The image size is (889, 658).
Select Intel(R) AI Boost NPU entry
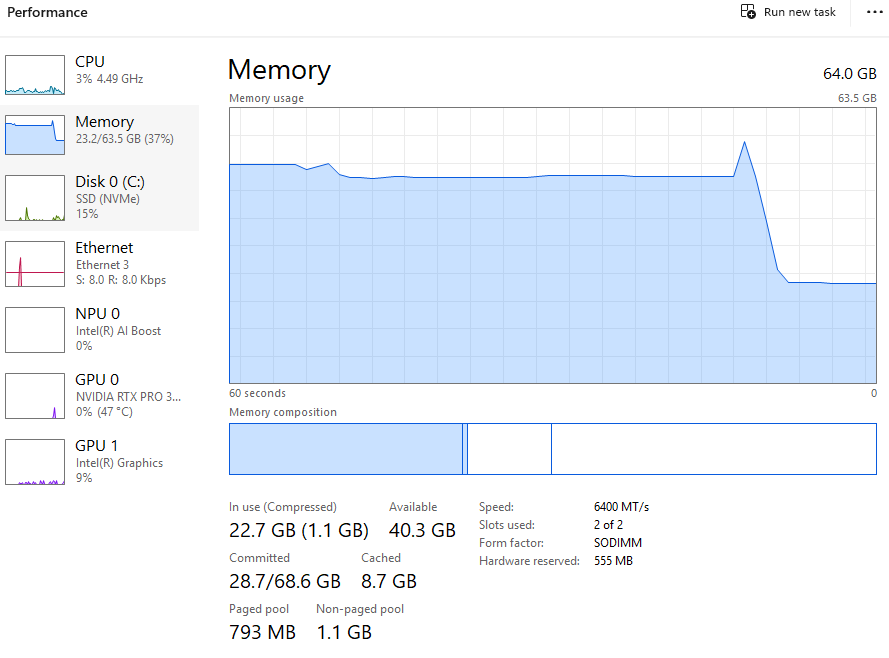pyautogui.click(x=118, y=330)
